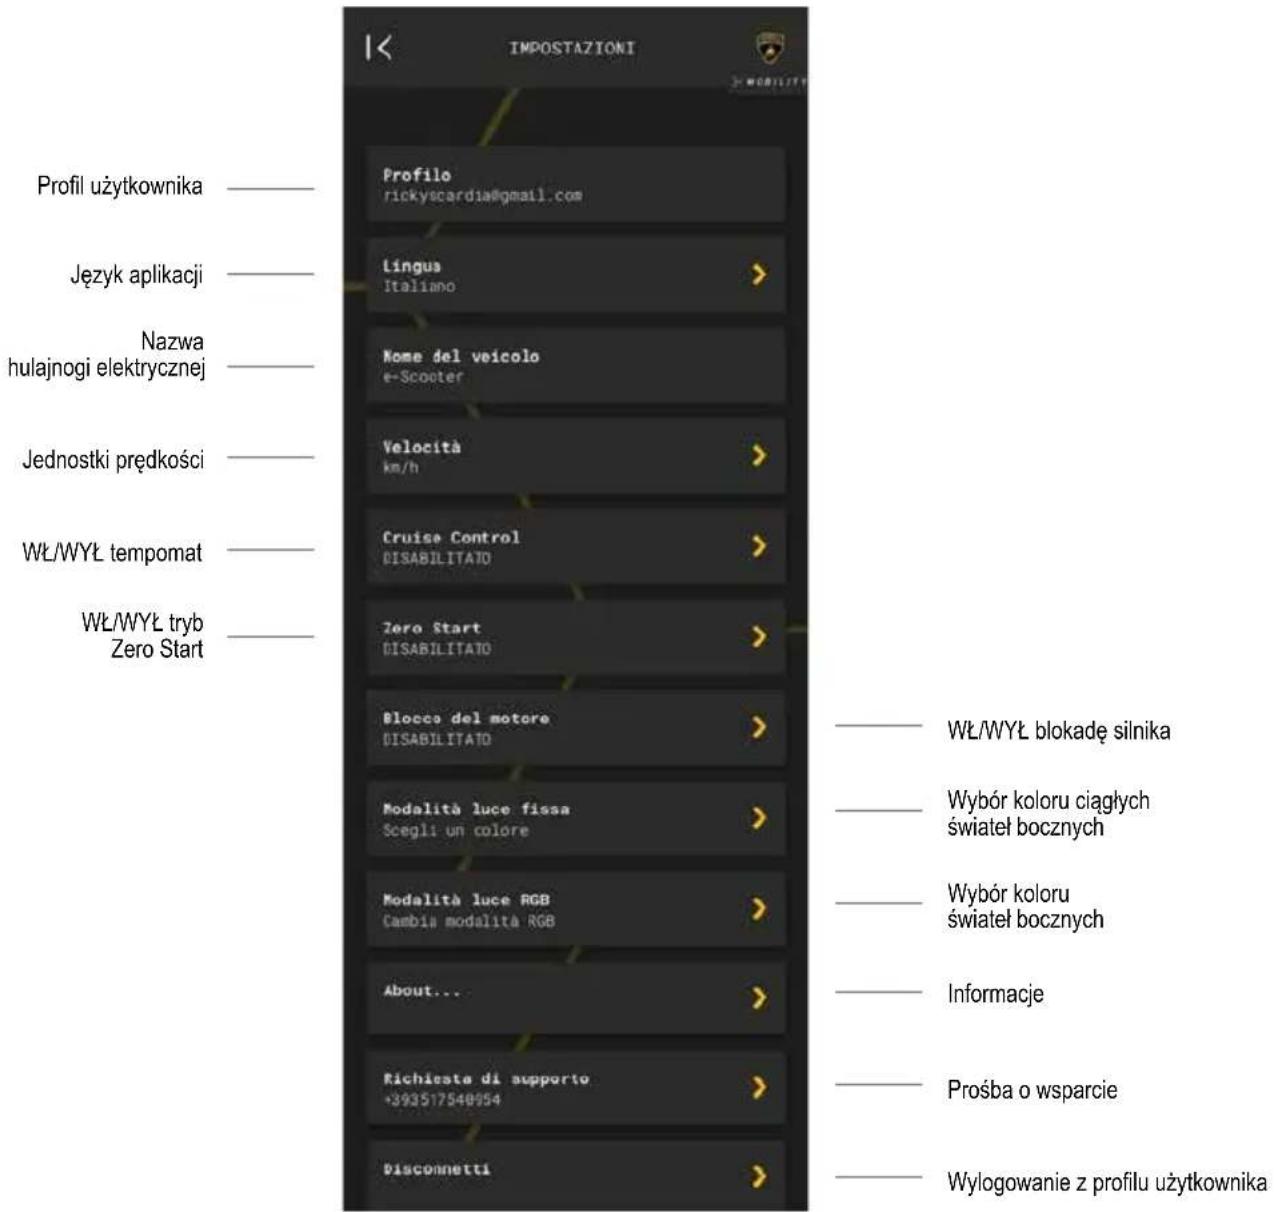Image resolution: width=1275 pixels, height=1212 pixels.
Task: Click the Lamborghini shield logo
Action: (769, 47)
